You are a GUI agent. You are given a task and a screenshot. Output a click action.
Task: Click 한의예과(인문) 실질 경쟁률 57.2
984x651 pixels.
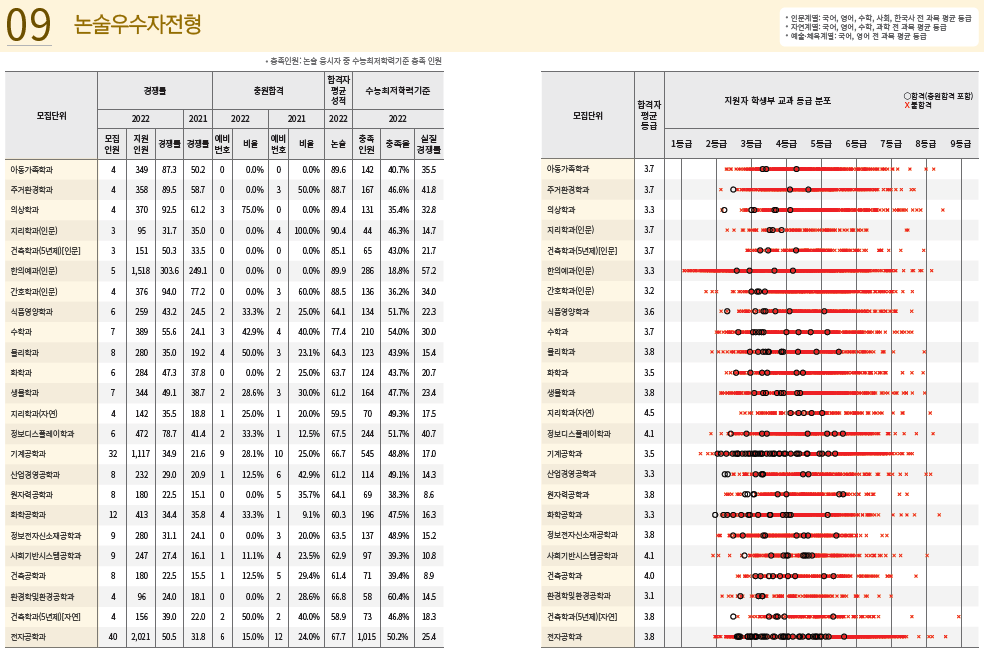pyautogui.click(x=429, y=271)
